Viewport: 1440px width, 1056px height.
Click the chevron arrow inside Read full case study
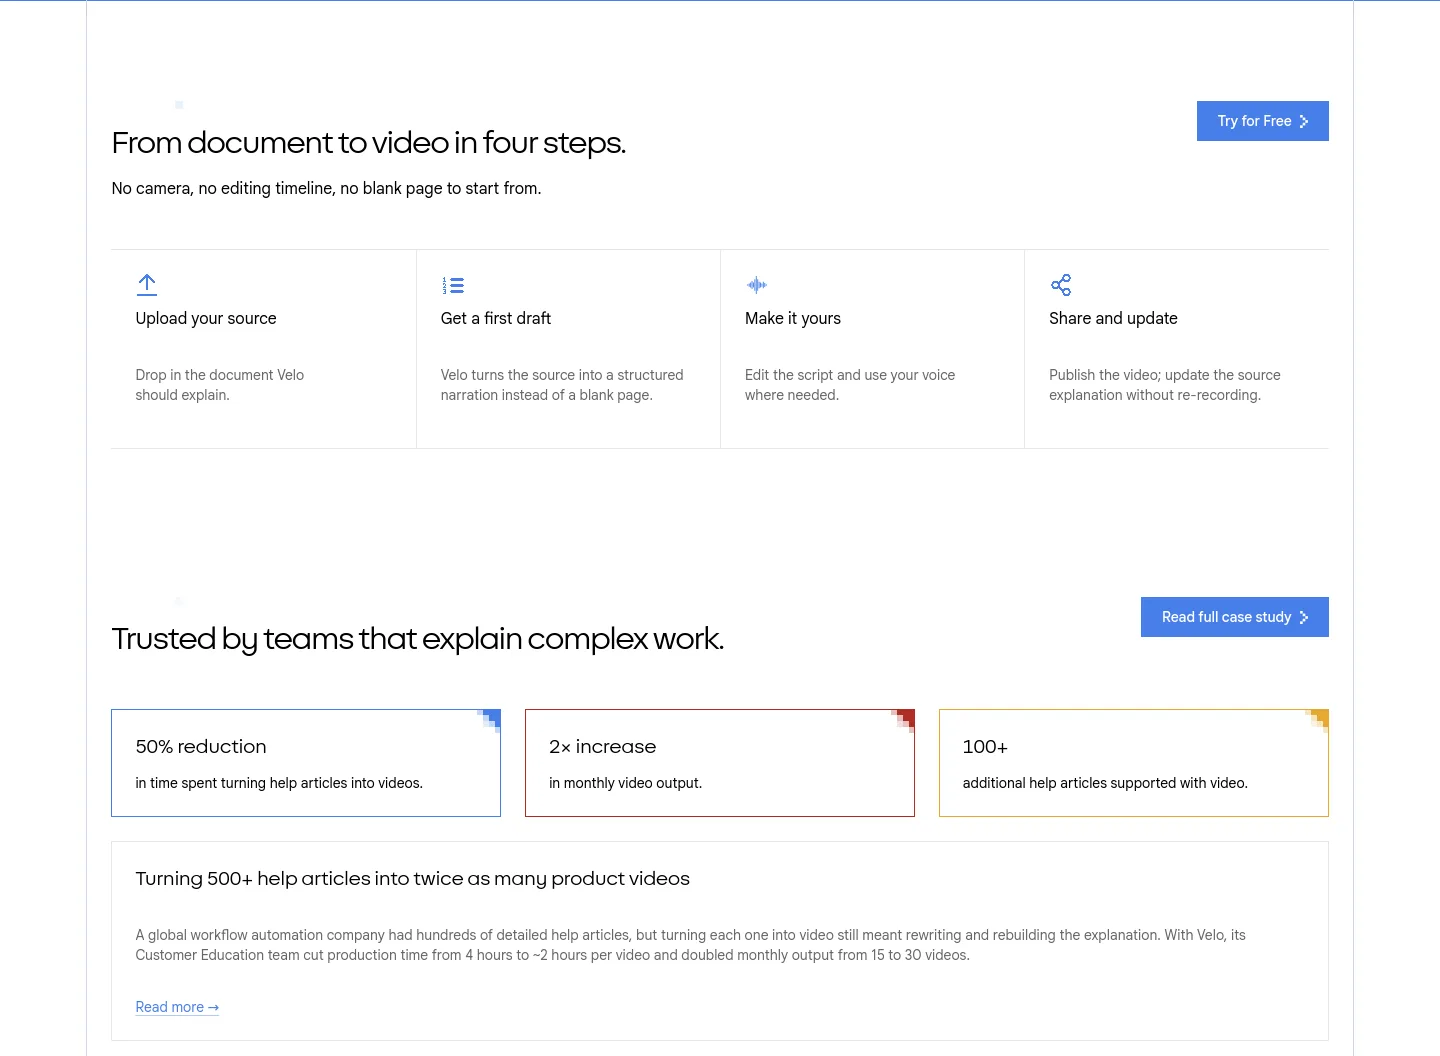(1303, 617)
